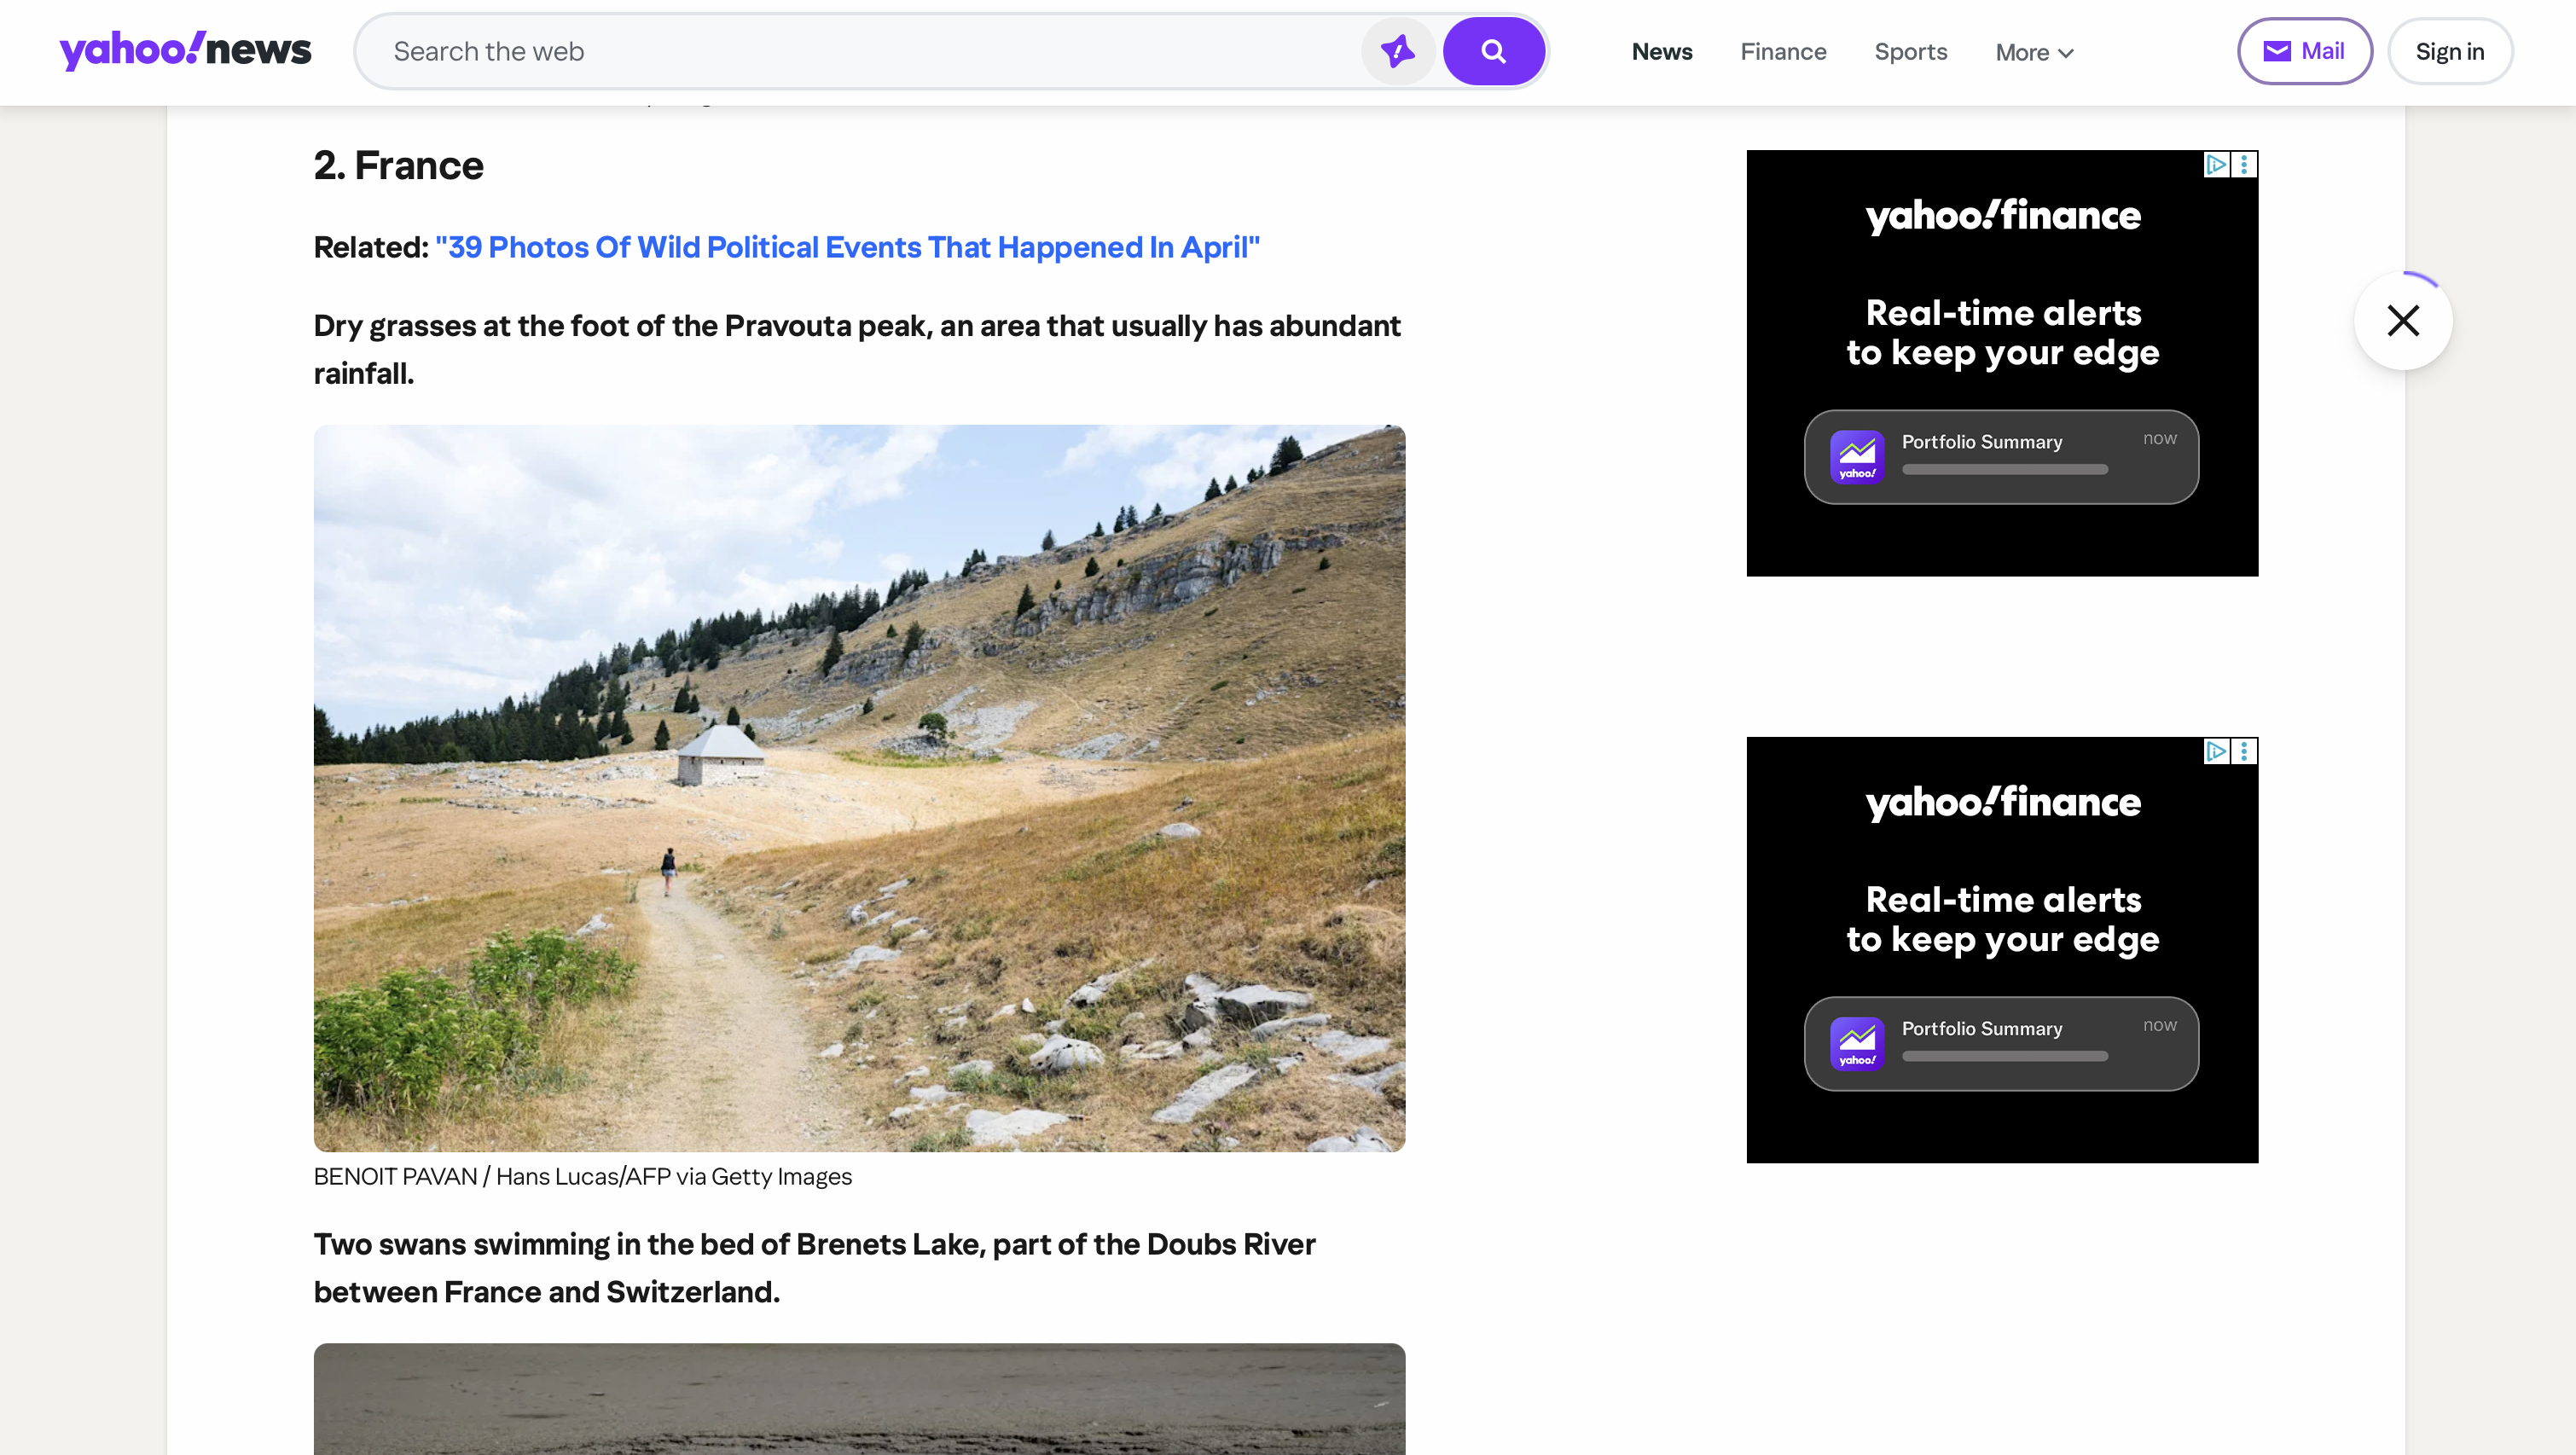The width and height of the screenshot is (2576, 1455).
Task: Click the purple magnifier search button
Action: point(1493,51)
